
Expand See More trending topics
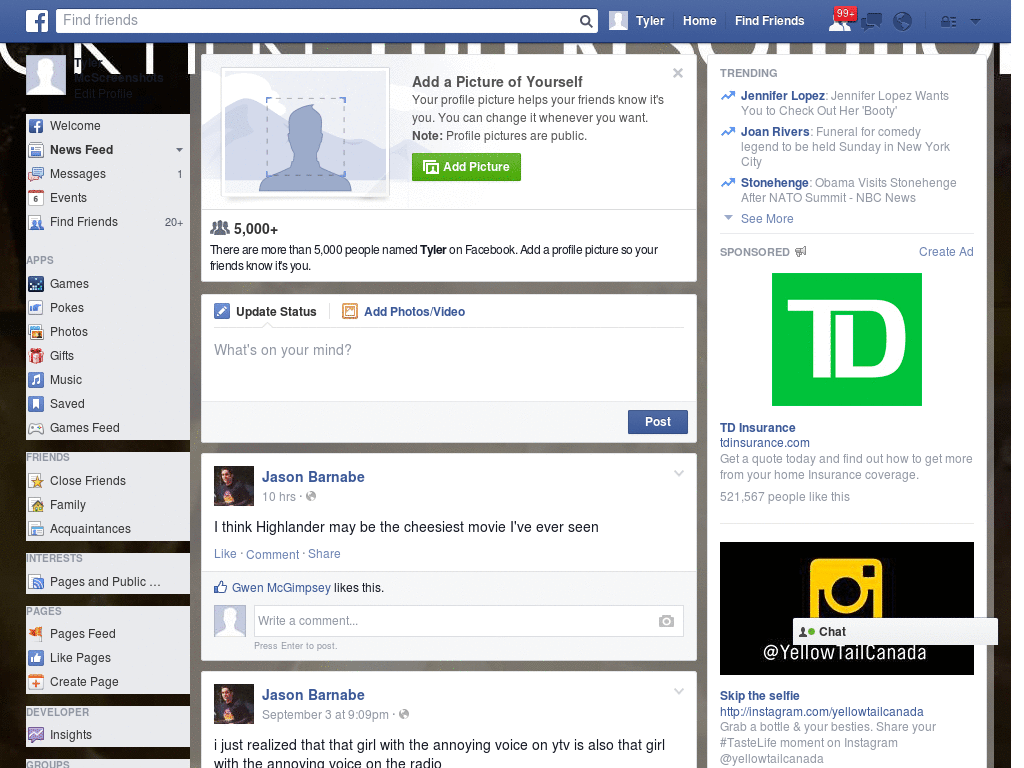pos(767,219)
